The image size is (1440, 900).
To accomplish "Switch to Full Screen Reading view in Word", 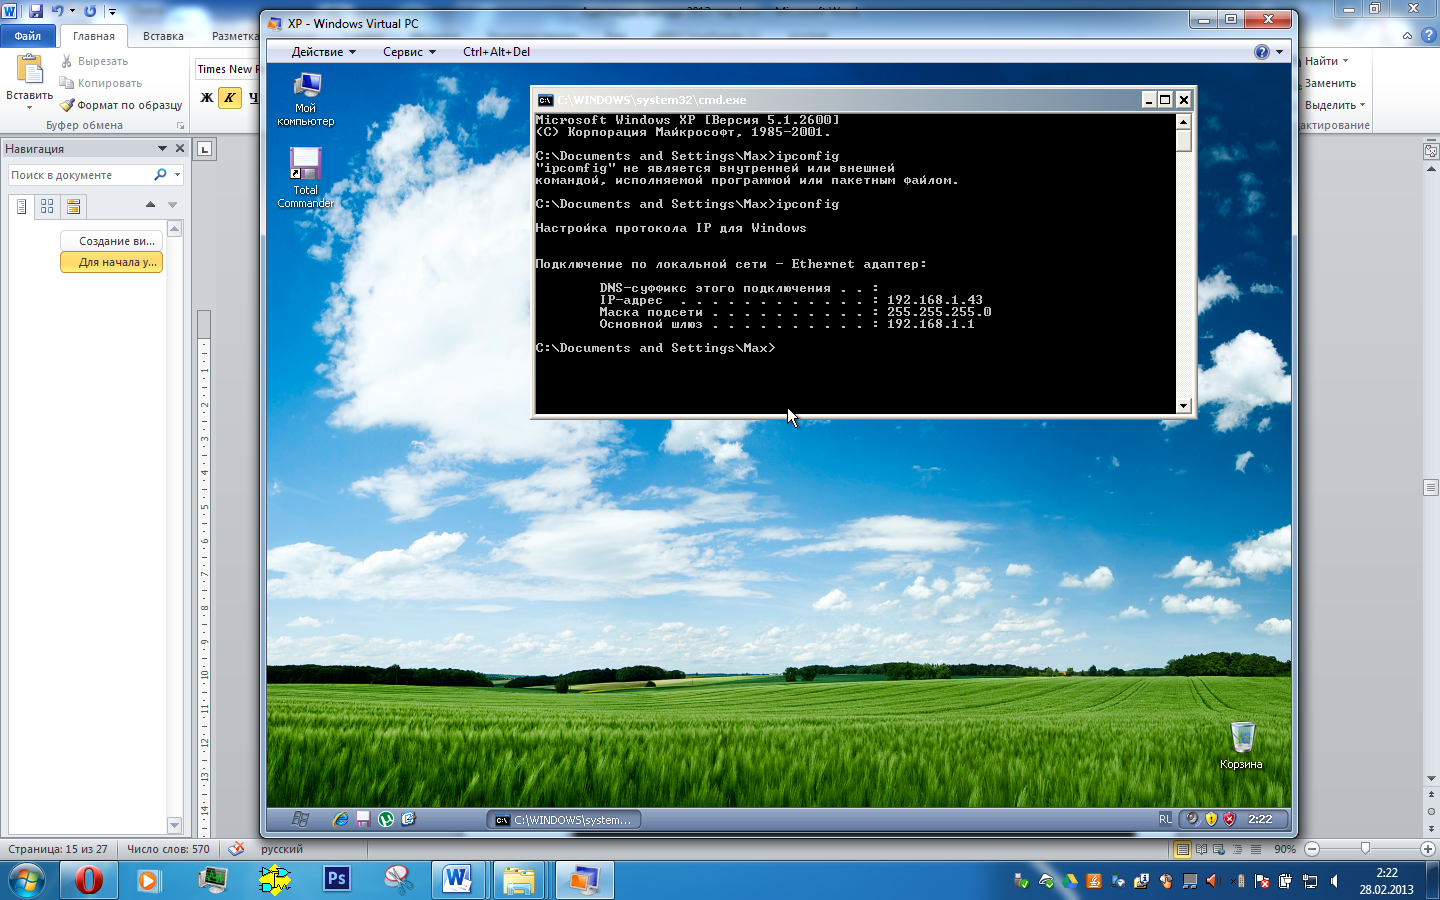I will tap(1202, 849).
